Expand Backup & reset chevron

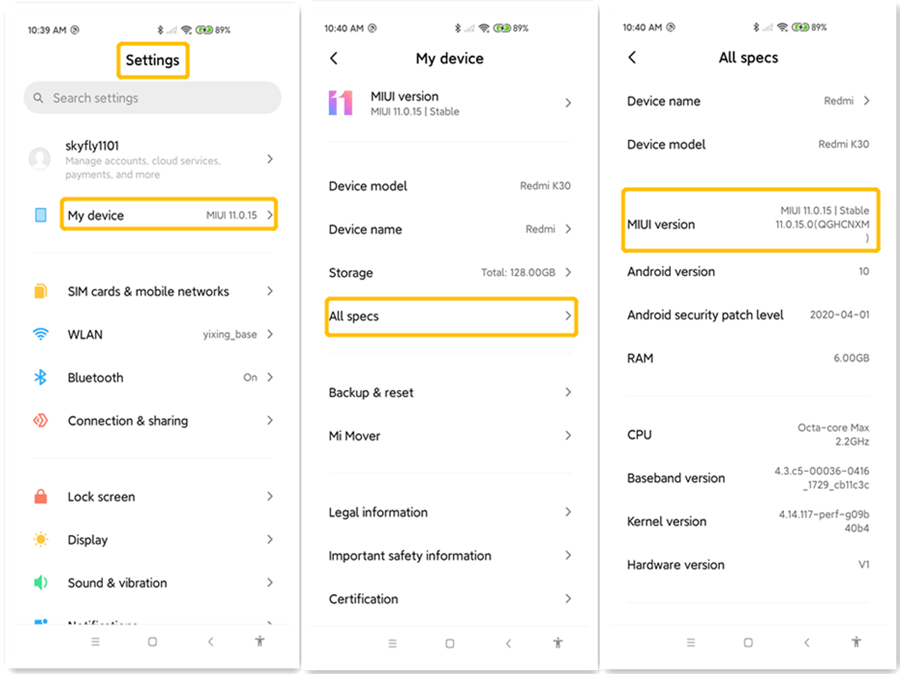(568, 393)
